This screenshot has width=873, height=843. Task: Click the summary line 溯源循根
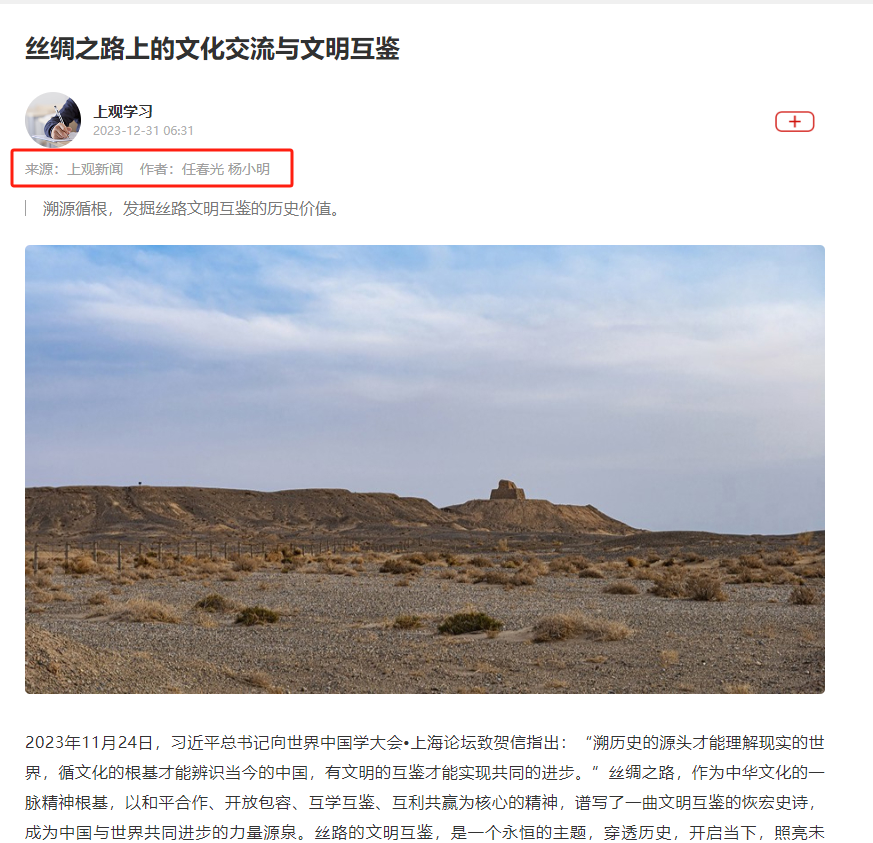pos(191,209)
